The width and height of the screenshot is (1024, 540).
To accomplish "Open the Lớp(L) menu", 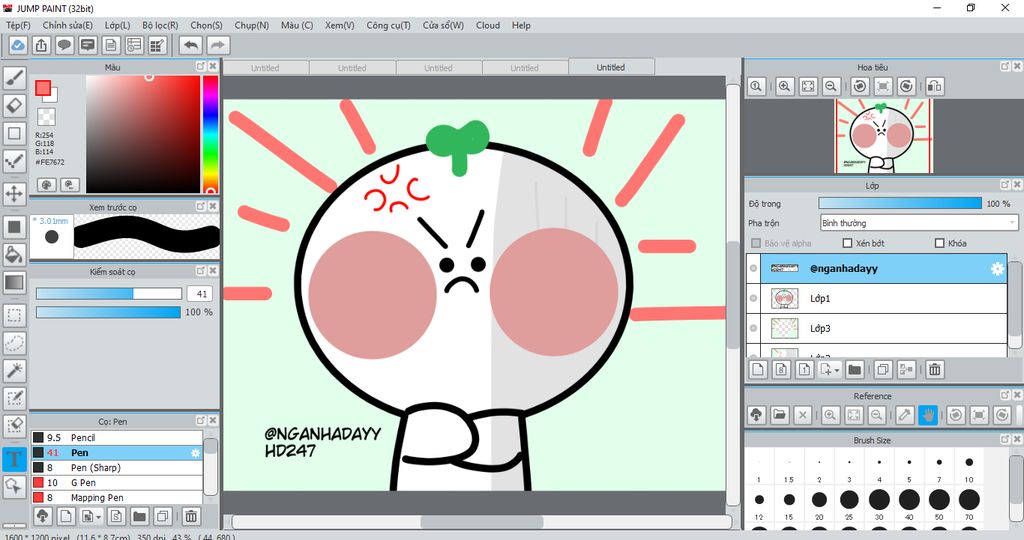I will tap(118, 25).
